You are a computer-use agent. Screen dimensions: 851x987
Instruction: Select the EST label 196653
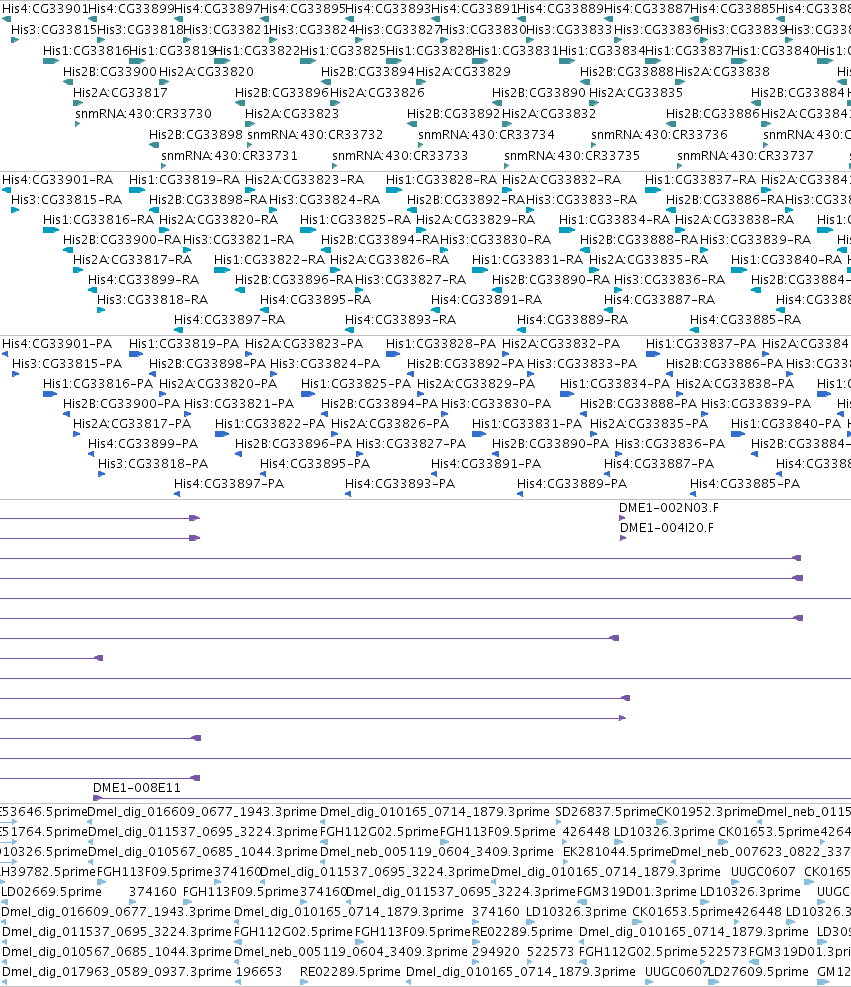[x=259, y=972]
